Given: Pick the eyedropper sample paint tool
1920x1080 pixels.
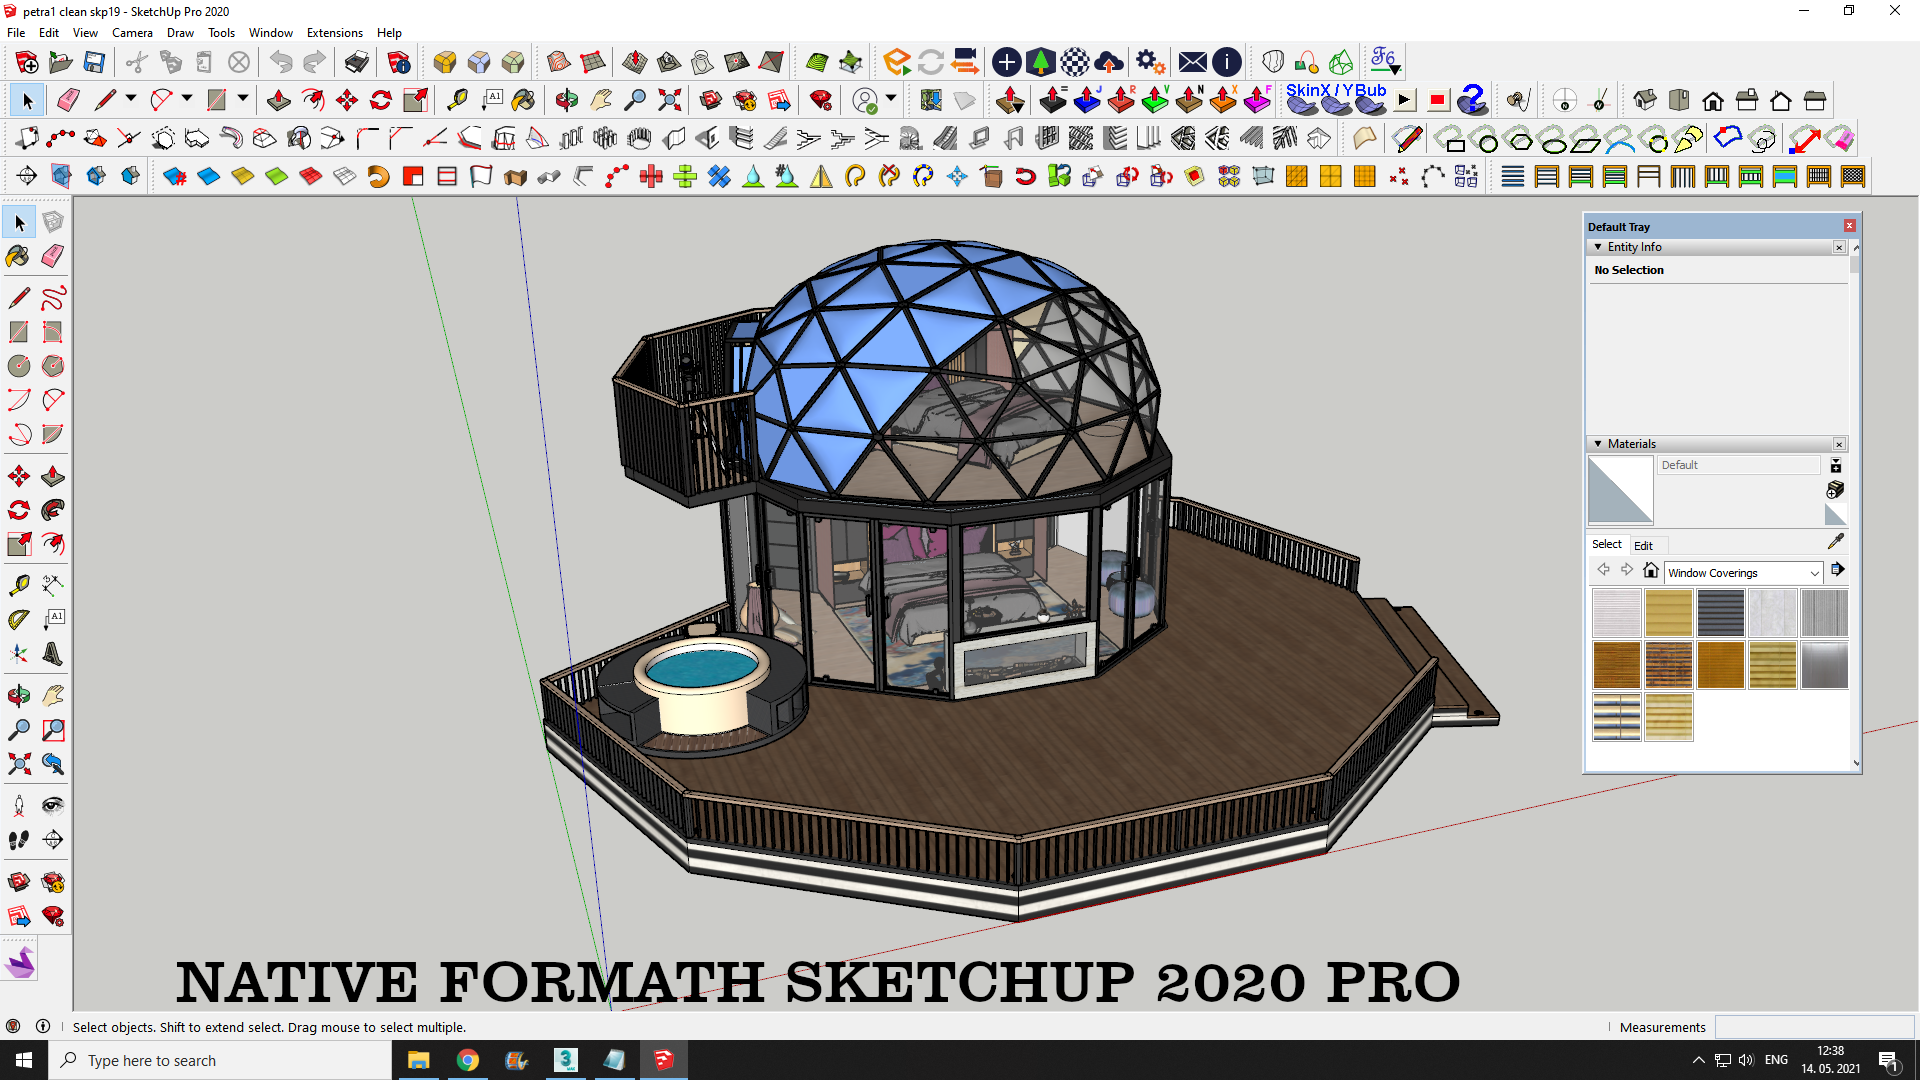Looking at the screenshot, I should (x=1835, y=542).
